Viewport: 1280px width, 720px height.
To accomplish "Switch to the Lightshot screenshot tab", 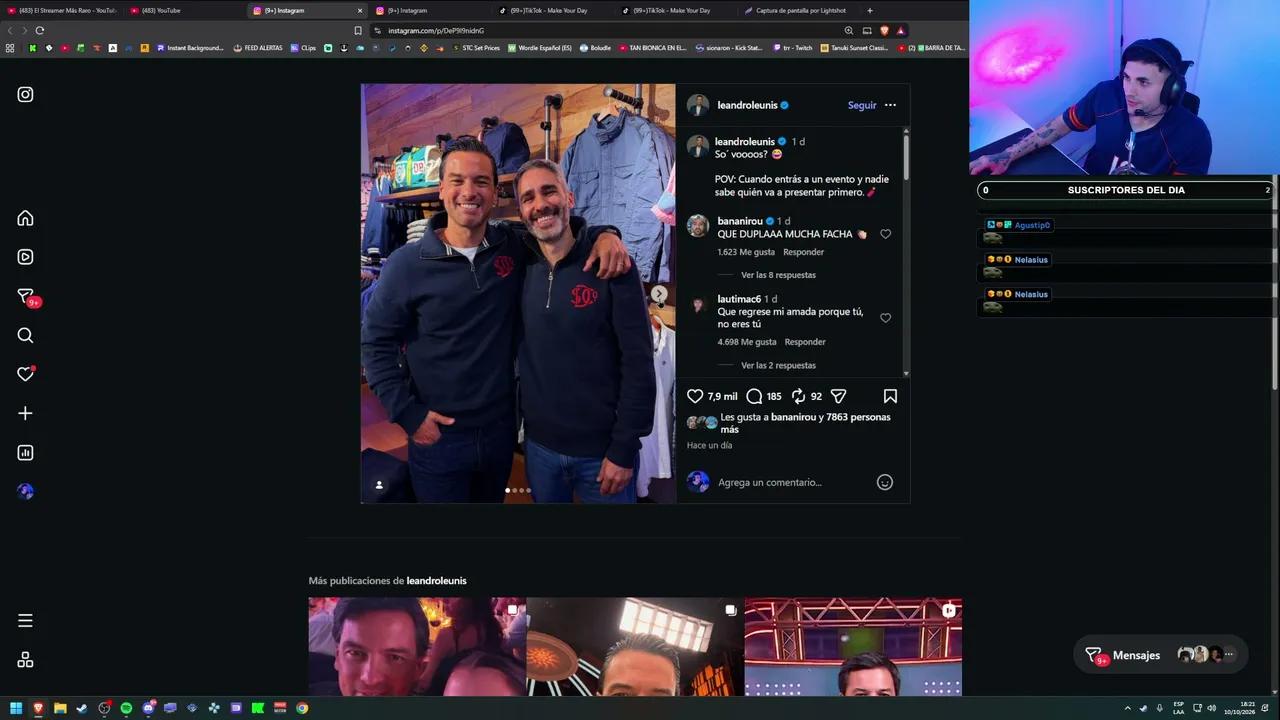I will tap(800, 10).
